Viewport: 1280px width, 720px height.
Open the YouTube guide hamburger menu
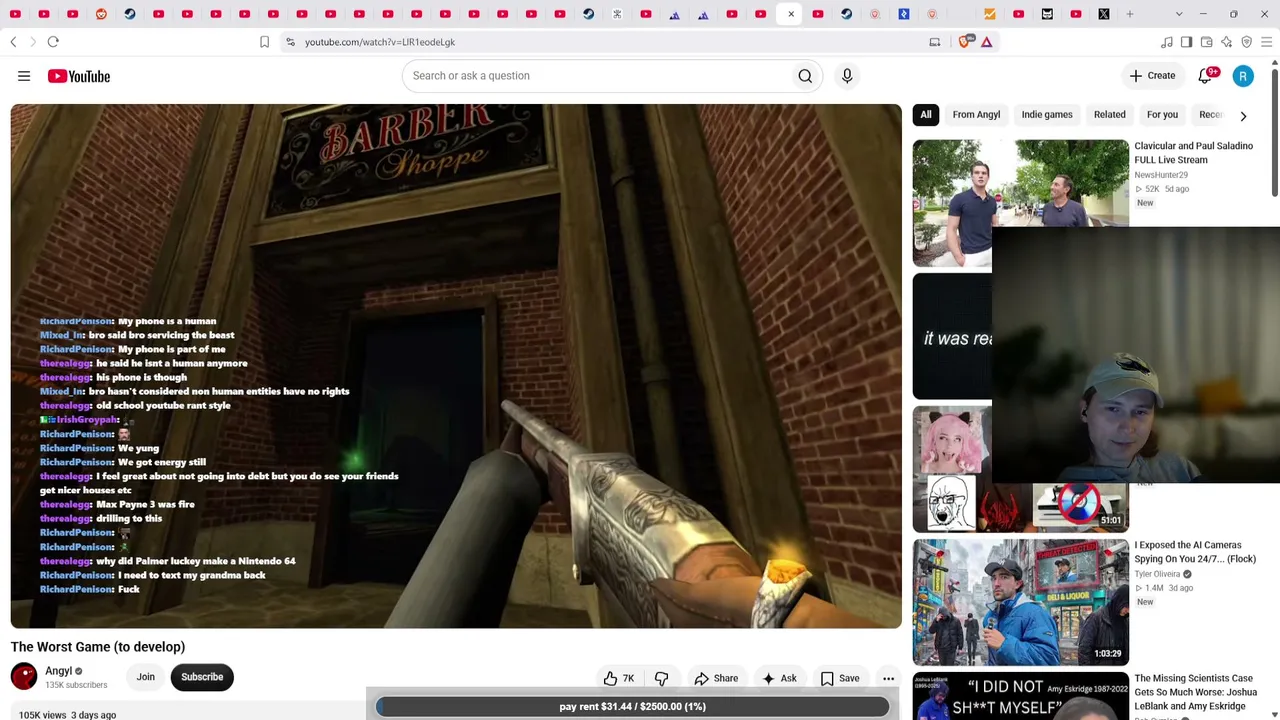[x=24, y=76]
